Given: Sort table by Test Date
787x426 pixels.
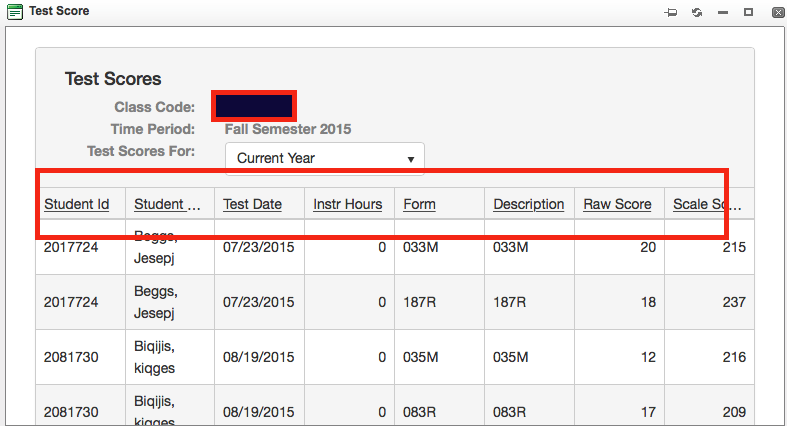Looking at the screenshot, I should pyautogui.click(x=252, y=204).
